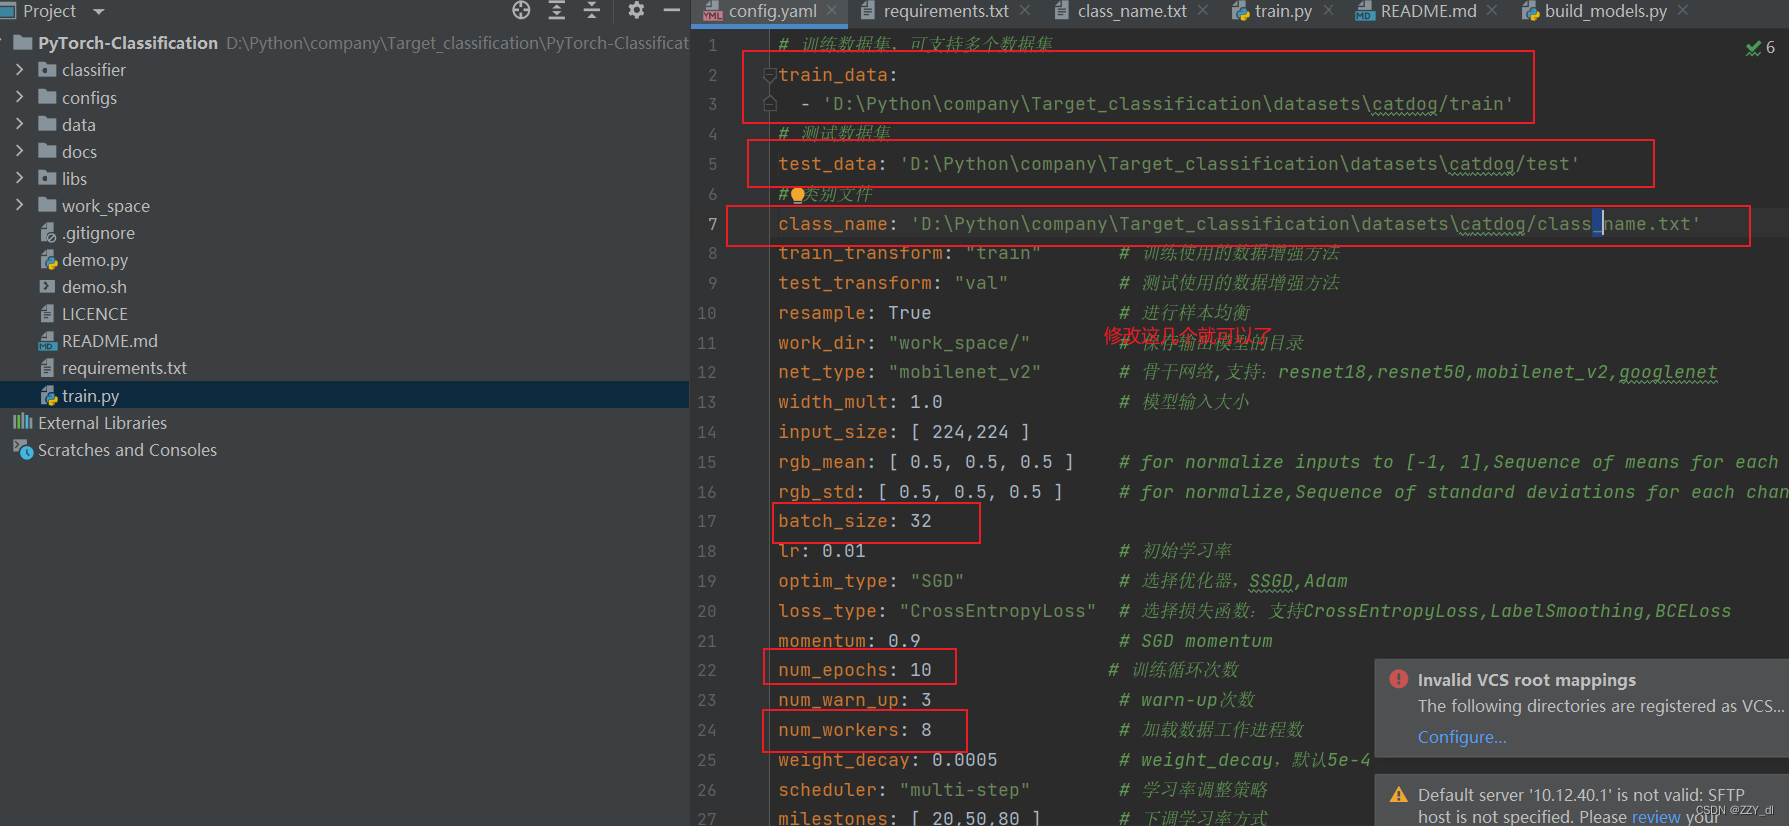
Task: Expand the configs folder
Action: pos(19,97)
